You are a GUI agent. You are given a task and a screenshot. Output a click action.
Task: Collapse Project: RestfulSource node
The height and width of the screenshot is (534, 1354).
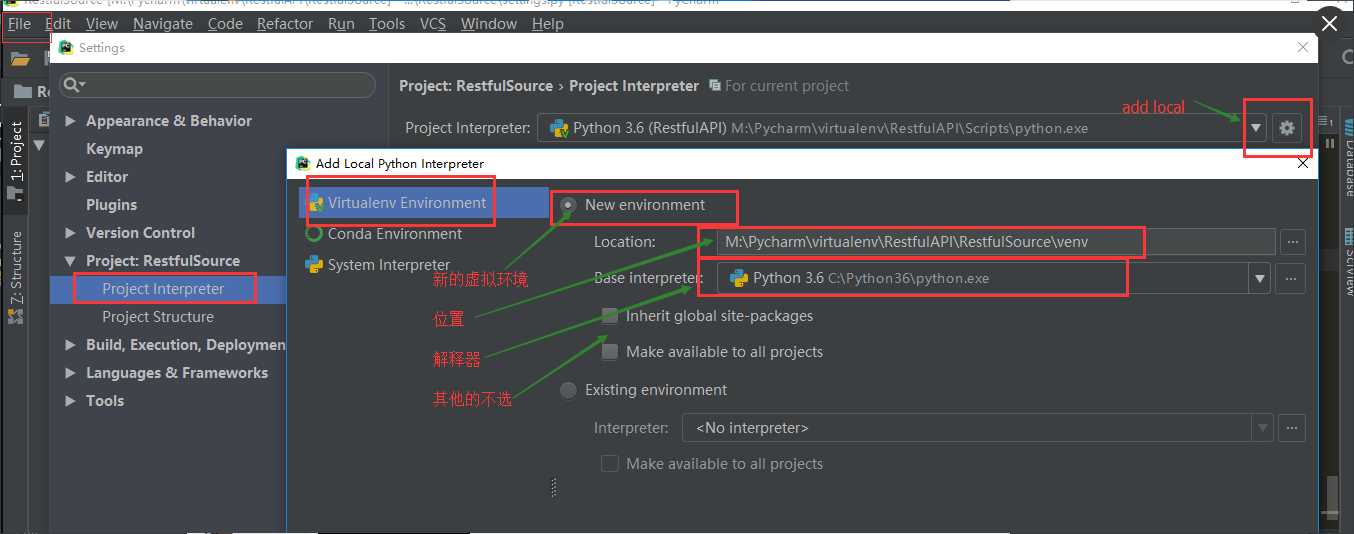(x=71, y=261)
